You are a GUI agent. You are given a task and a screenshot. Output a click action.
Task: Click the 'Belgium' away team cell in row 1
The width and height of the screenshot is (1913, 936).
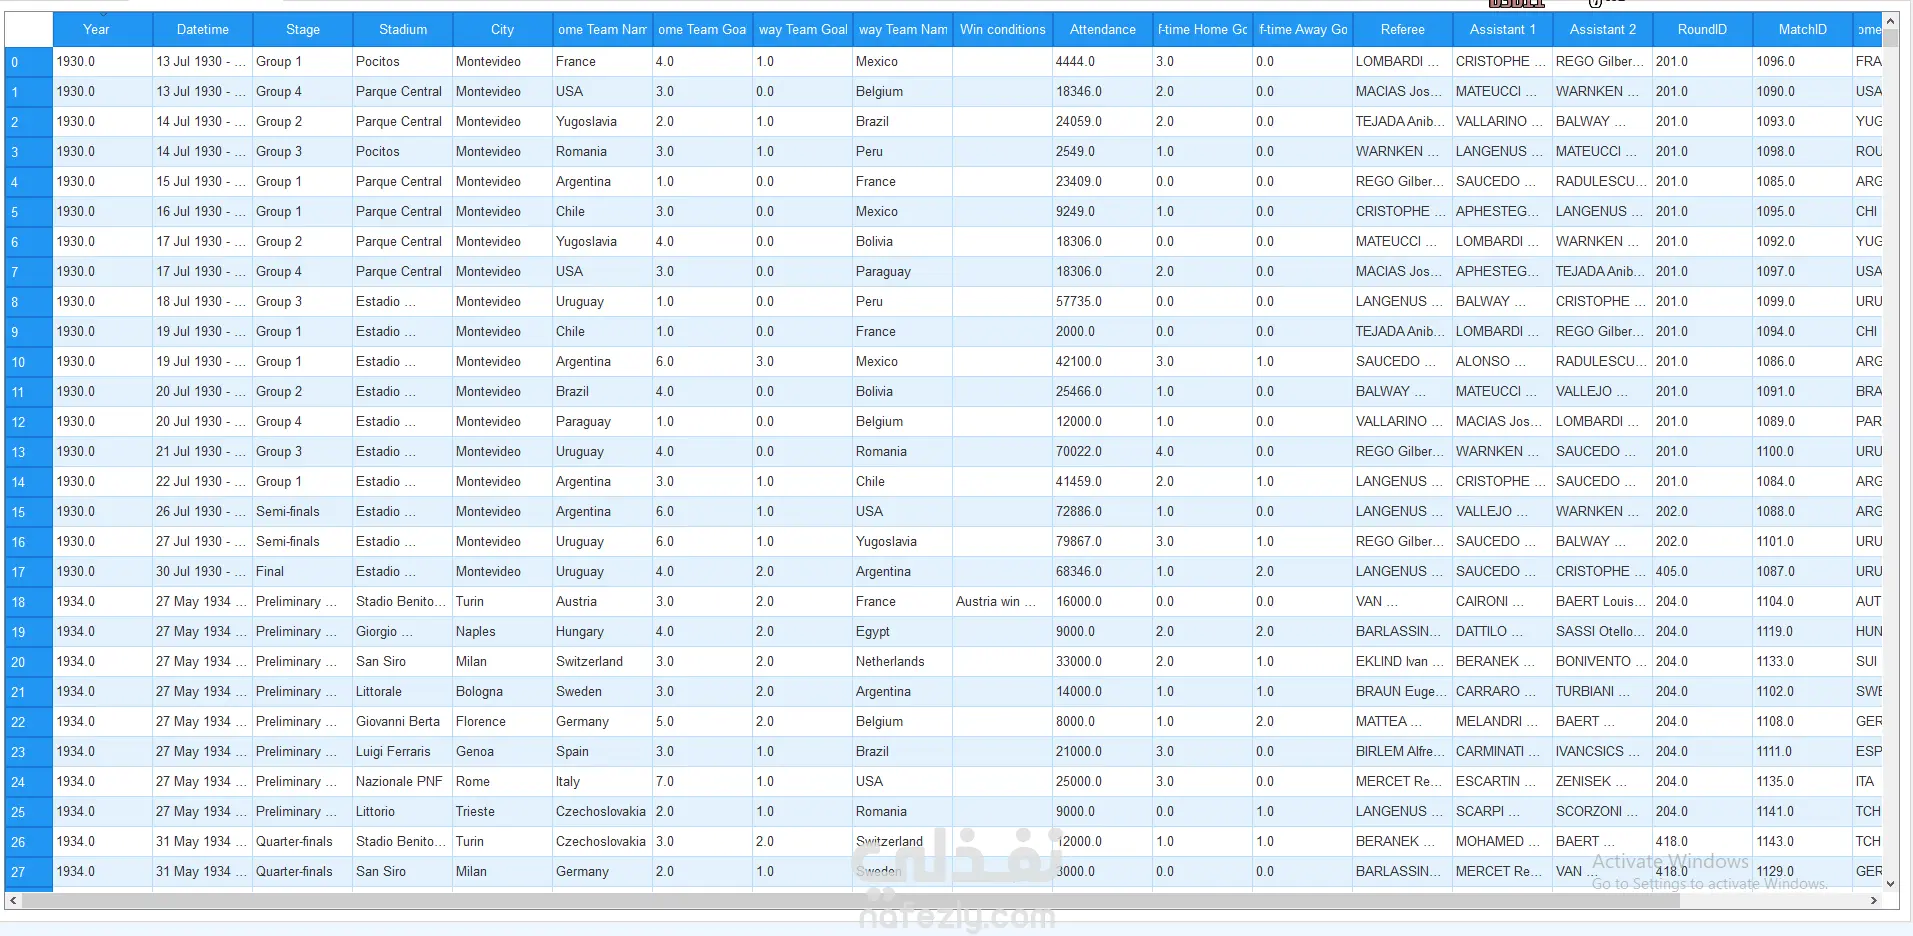(903, 92)
